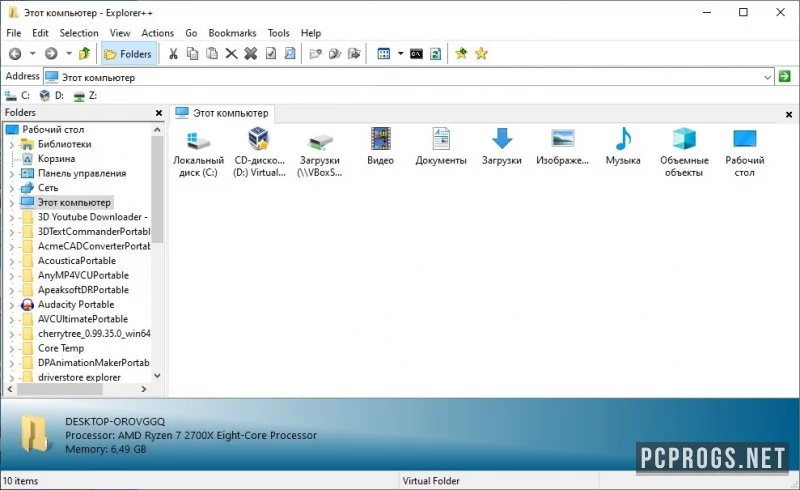The height and width of the screenshot is (490, 800).
Task: Open the Go menu
Action: (x=191, y=33)
